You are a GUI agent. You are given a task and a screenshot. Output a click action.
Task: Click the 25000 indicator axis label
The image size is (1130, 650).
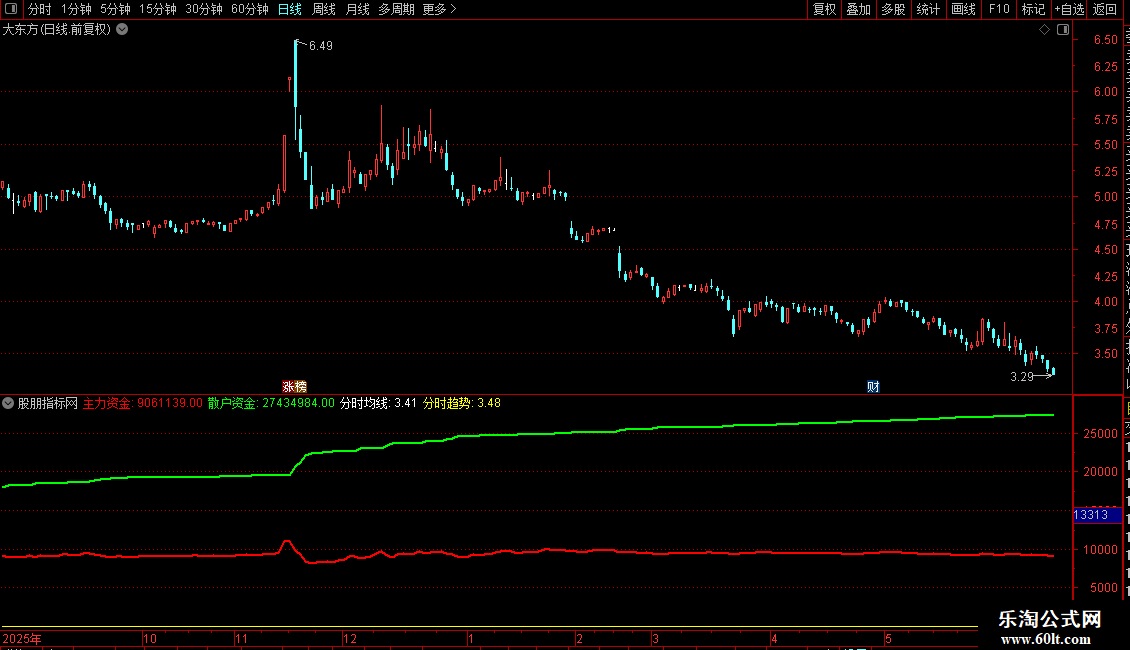tap(1100, 434)
